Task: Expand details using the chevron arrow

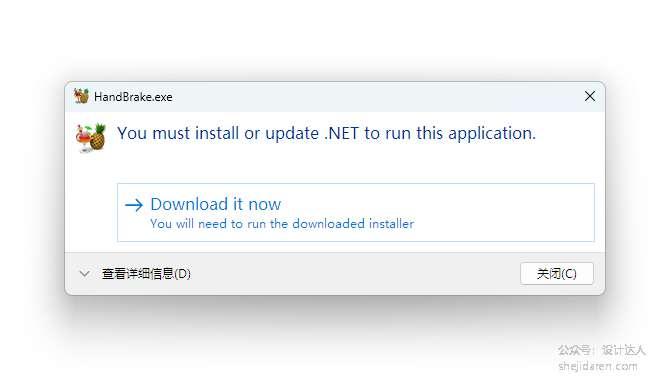Action: tap(84, 274)
